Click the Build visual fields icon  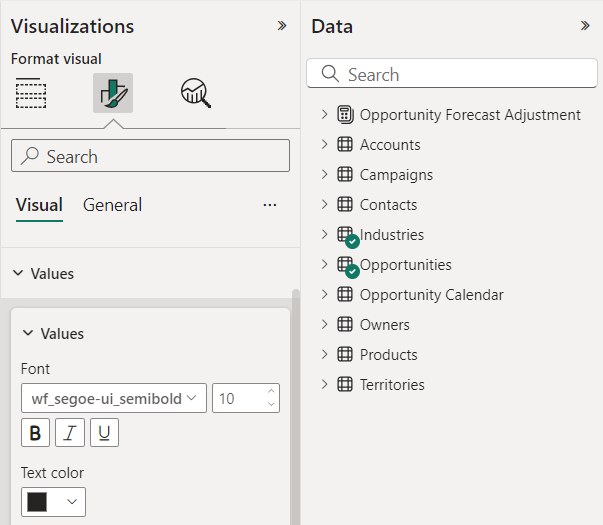32,93
